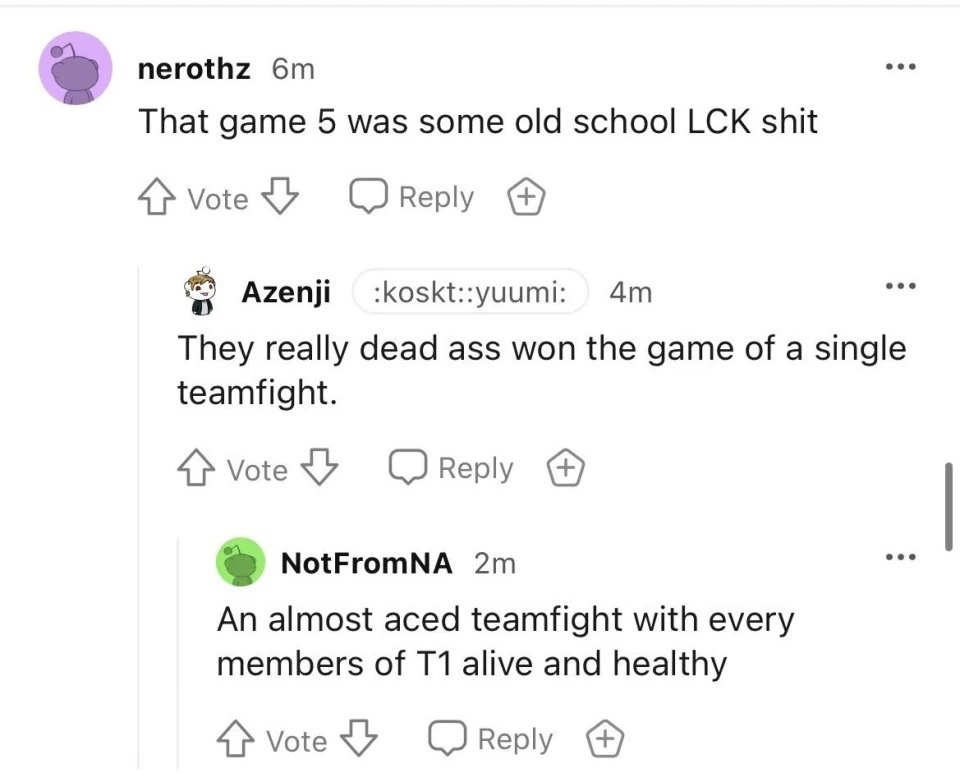Open more options for NotFromNA's comment

pyautogui.click(x=900, y=558)
